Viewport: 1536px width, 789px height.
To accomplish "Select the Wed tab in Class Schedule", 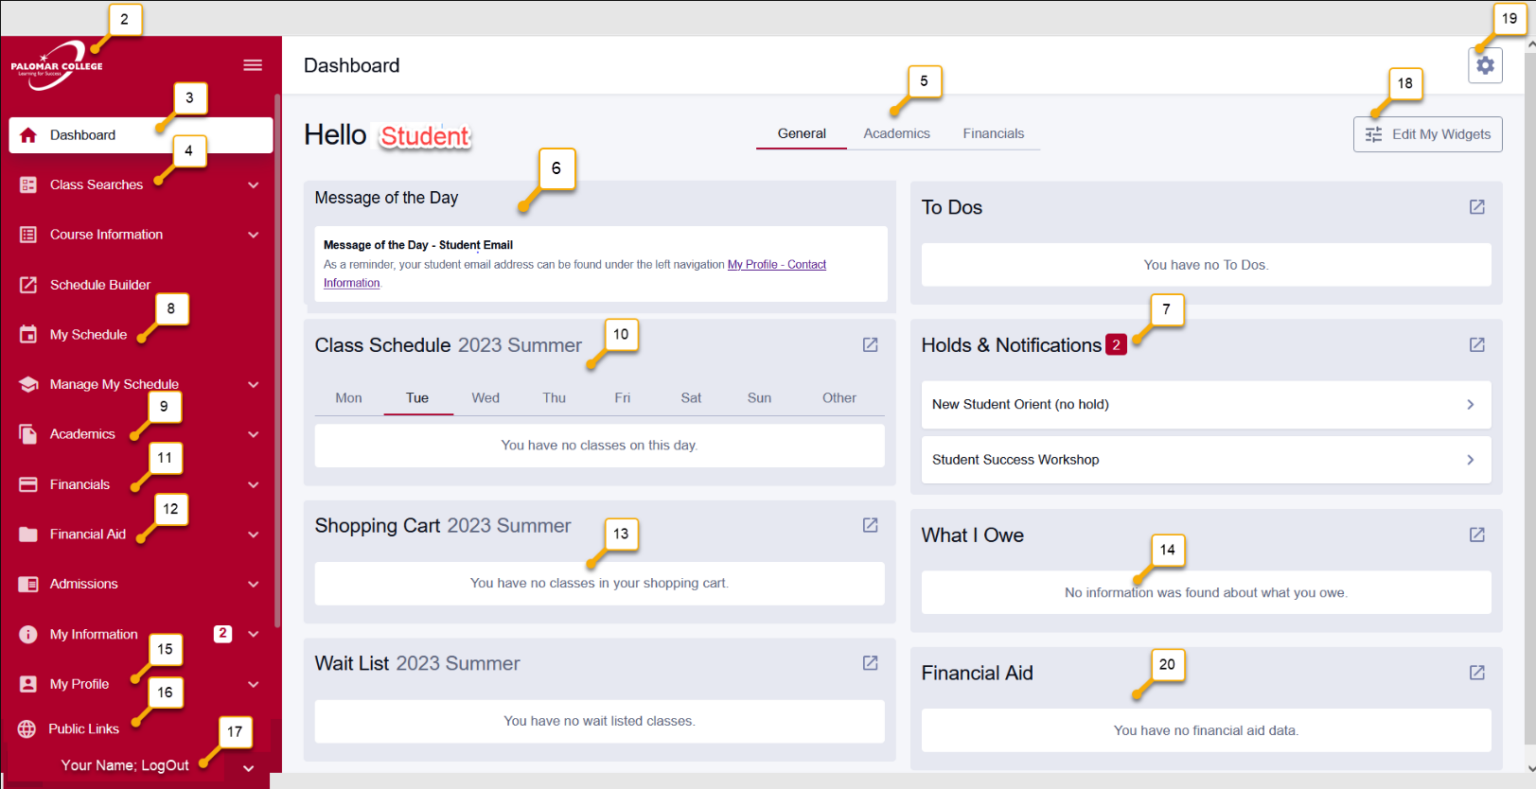I will pyautogui.click(x=485, y=398).
